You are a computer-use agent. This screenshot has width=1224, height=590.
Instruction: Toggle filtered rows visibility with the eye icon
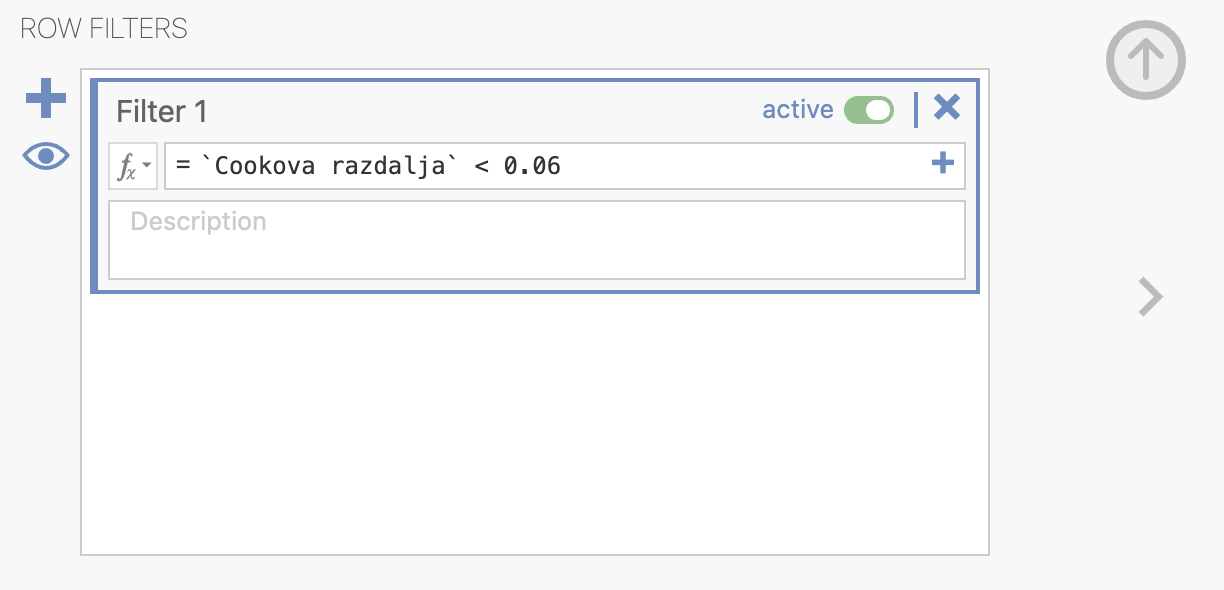[46, 156]
